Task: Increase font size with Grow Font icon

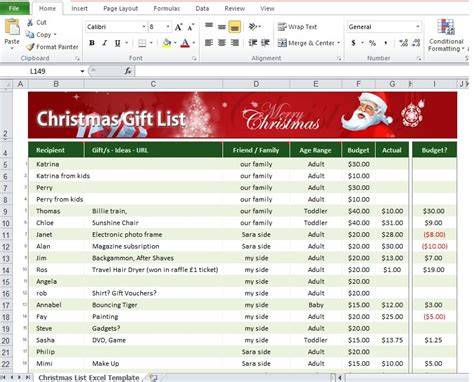Action: (178, 27)
